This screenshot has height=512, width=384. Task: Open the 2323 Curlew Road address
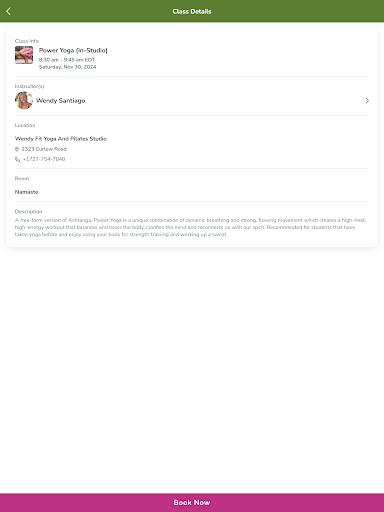tap(44, 149)
